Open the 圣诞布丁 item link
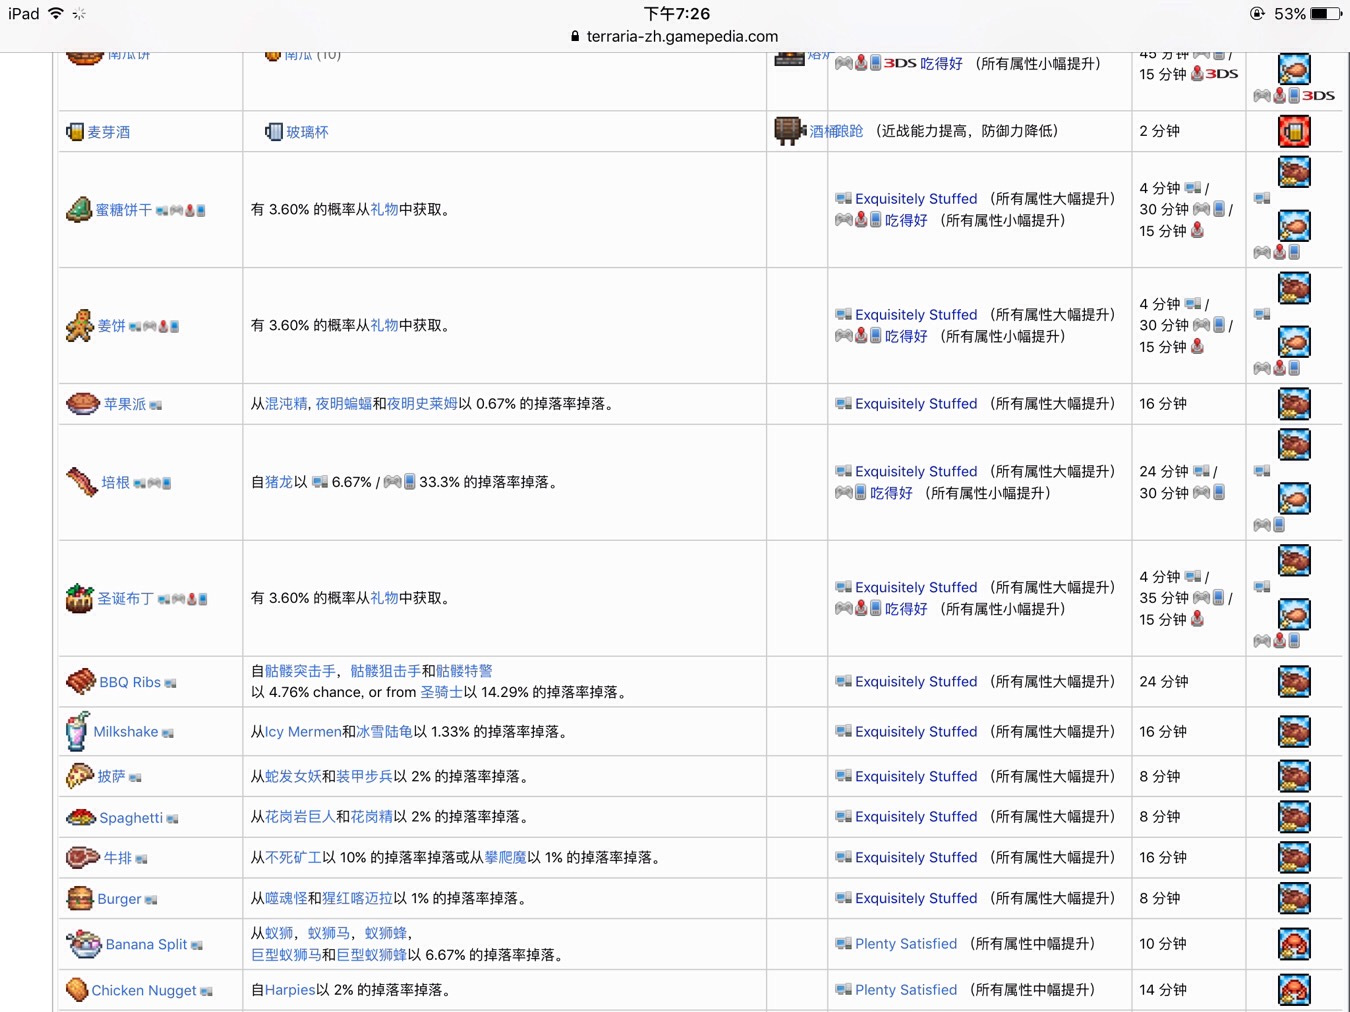 pyautogui.click(x=126, y=598)
